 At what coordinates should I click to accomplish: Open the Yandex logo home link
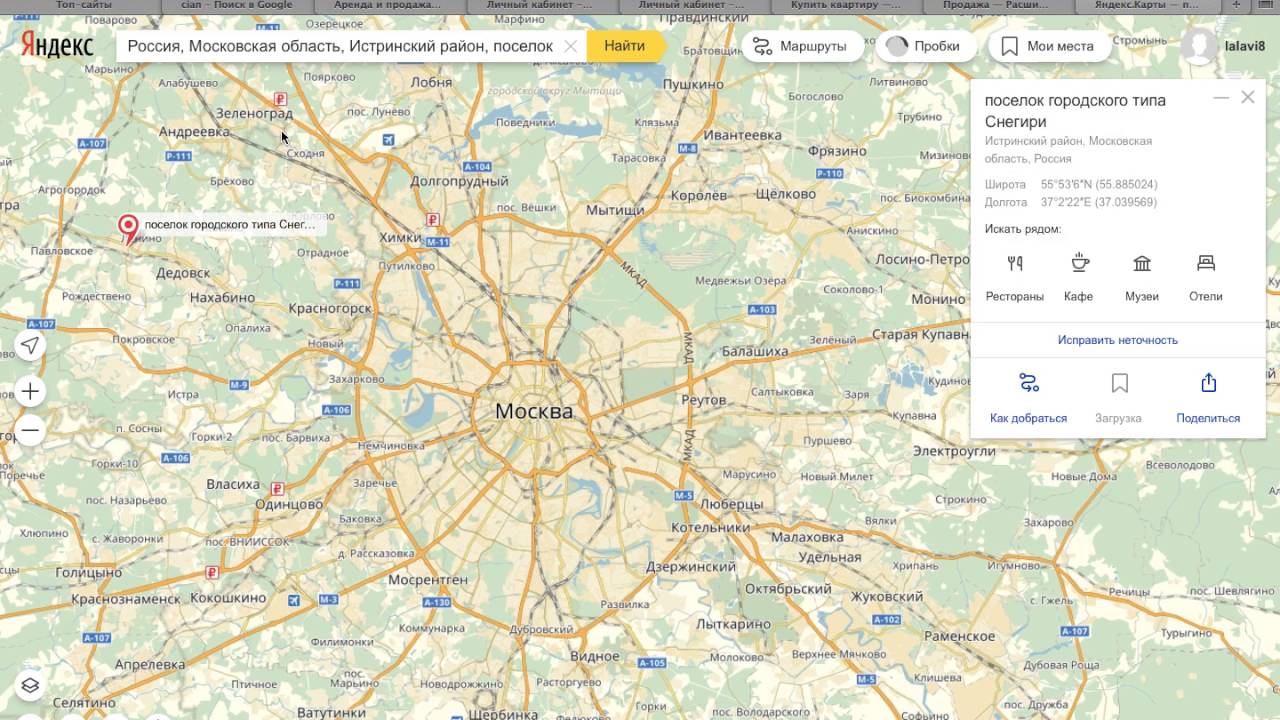point(58,46)
